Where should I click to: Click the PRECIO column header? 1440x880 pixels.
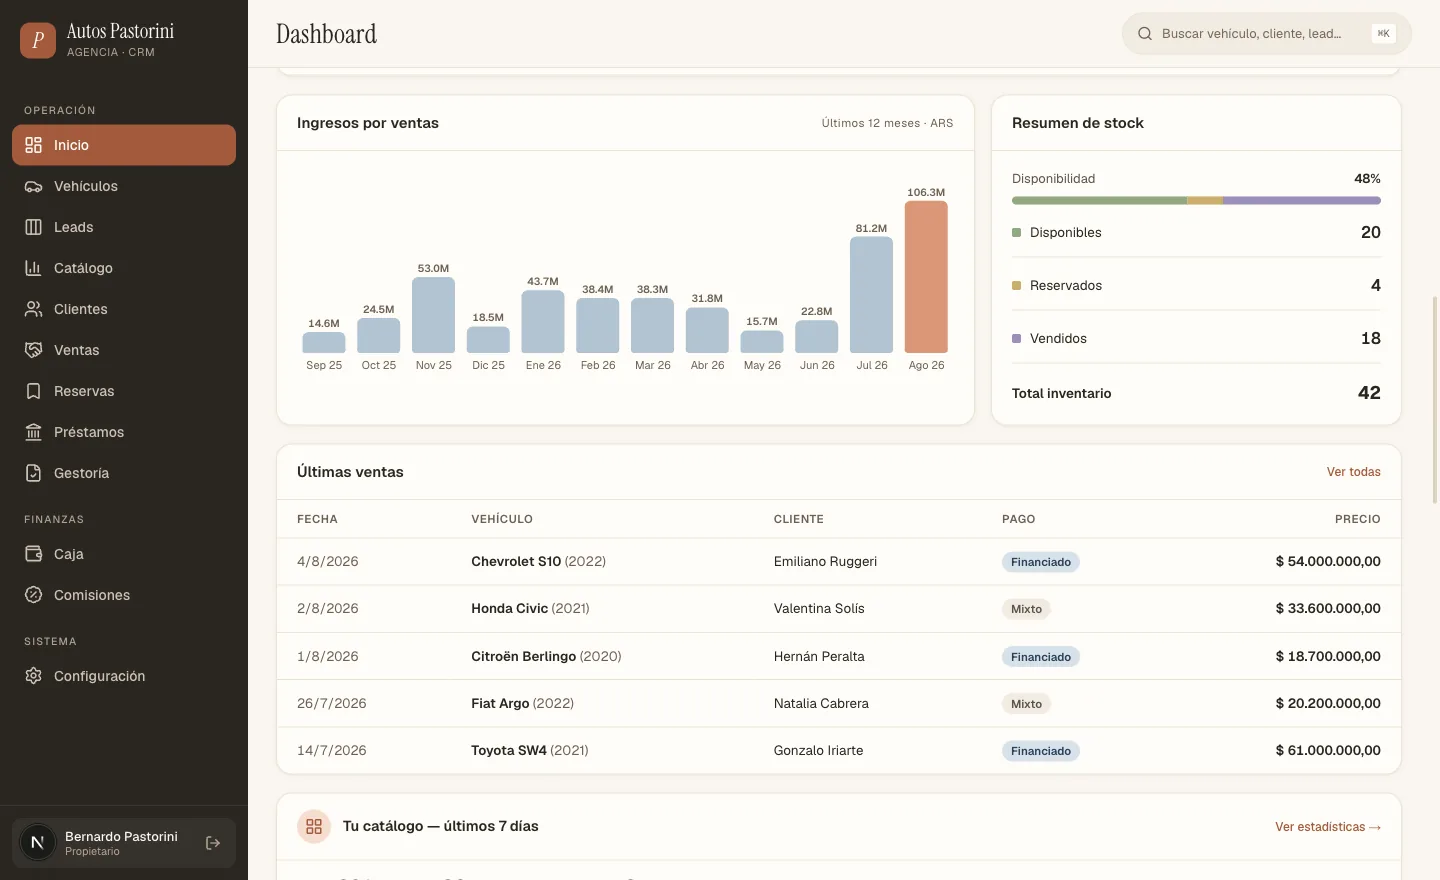pos(1357,519)
